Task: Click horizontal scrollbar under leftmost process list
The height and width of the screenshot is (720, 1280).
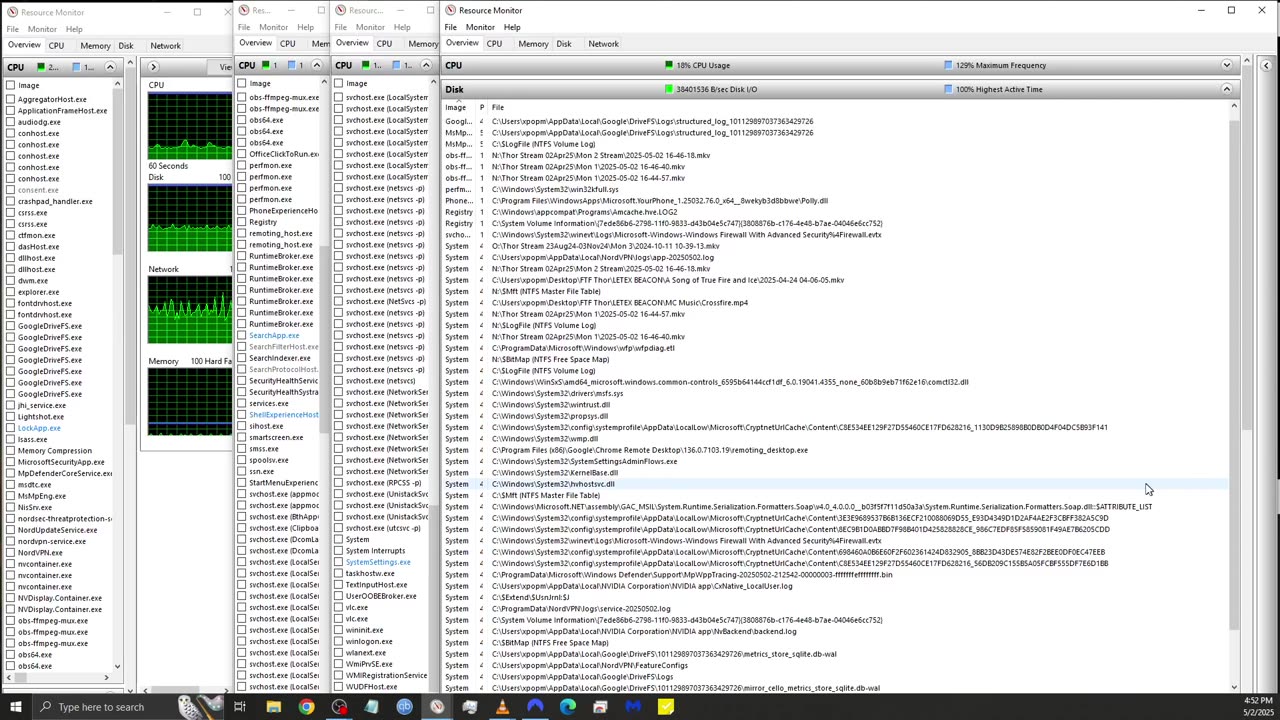Action: point(60,678)
